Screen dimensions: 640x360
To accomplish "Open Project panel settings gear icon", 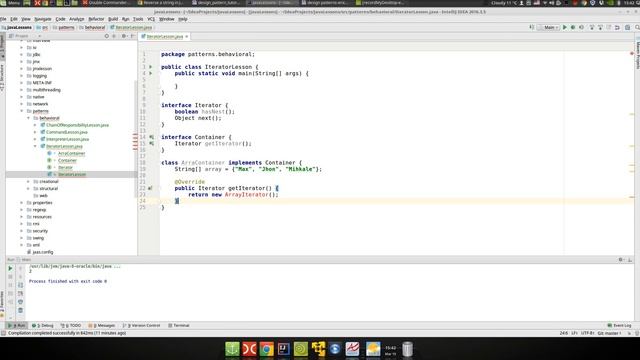I will [124, 36].
